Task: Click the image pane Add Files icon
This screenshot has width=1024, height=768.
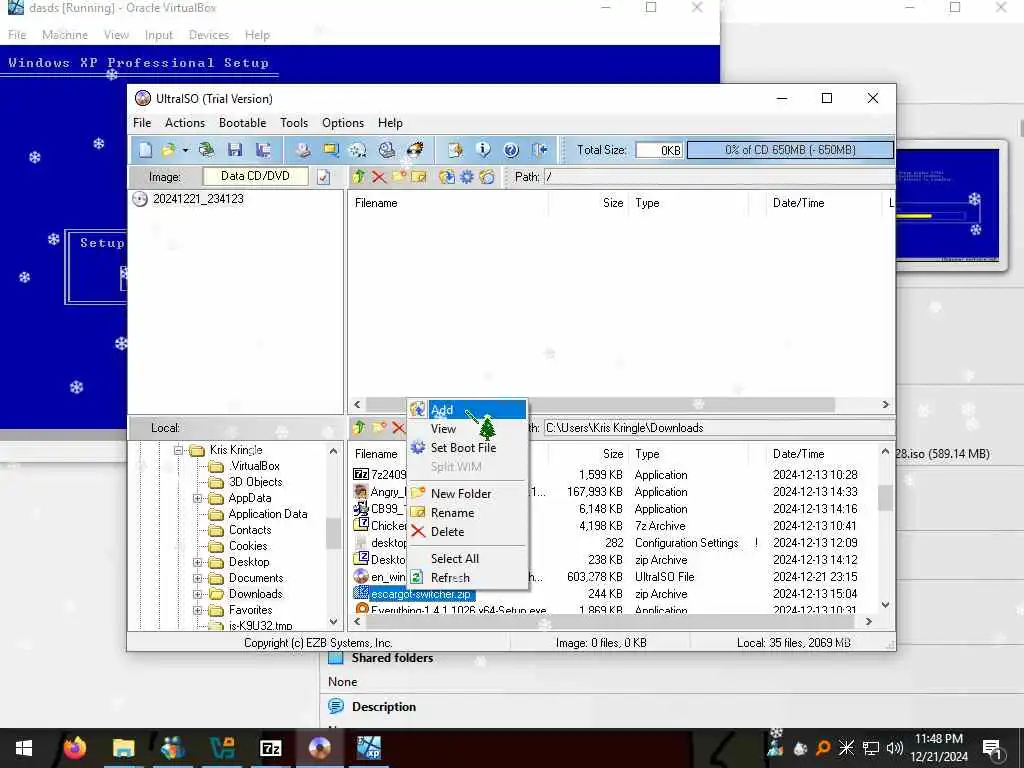Action: pyautogui.click(x=447, y=176)
